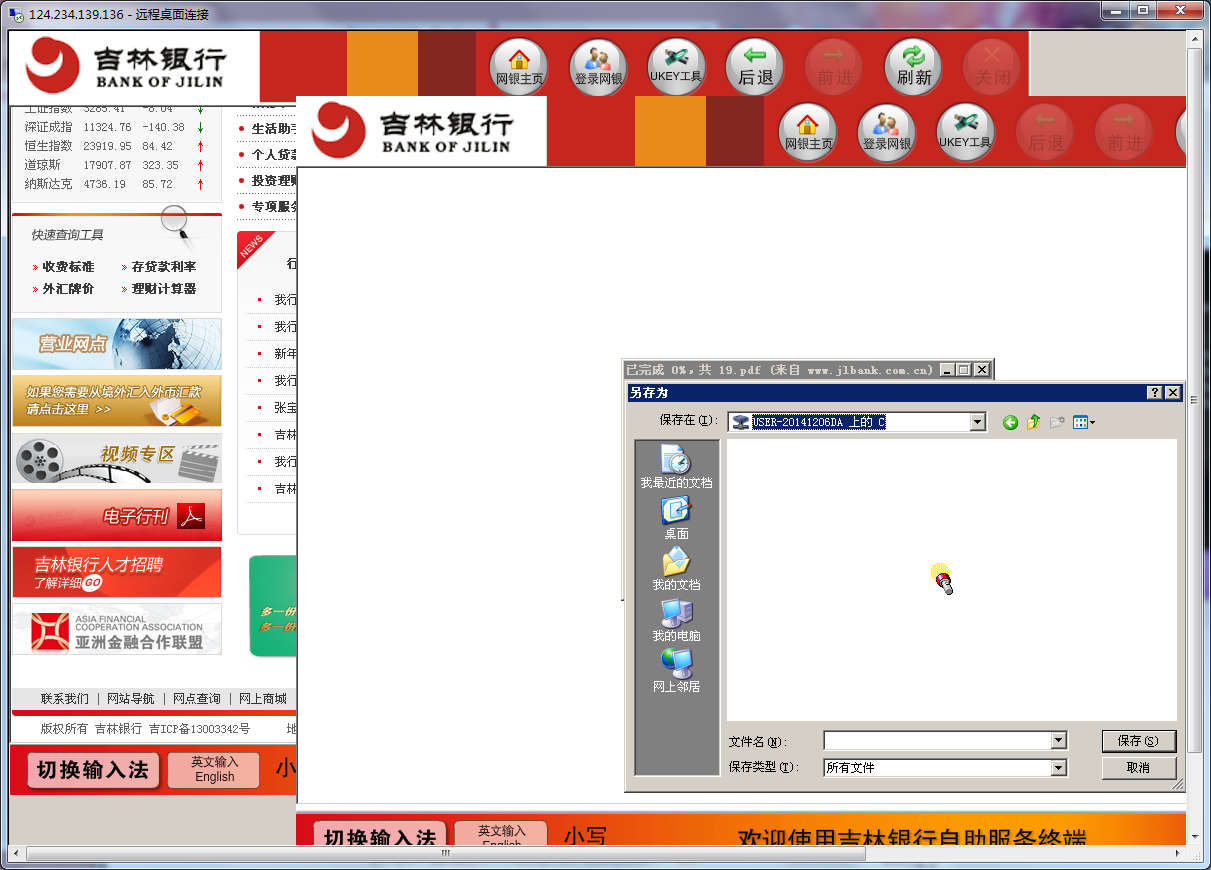Go back using the green arrow in Save dialog
1211x870 pixels.
[1010, 423]
